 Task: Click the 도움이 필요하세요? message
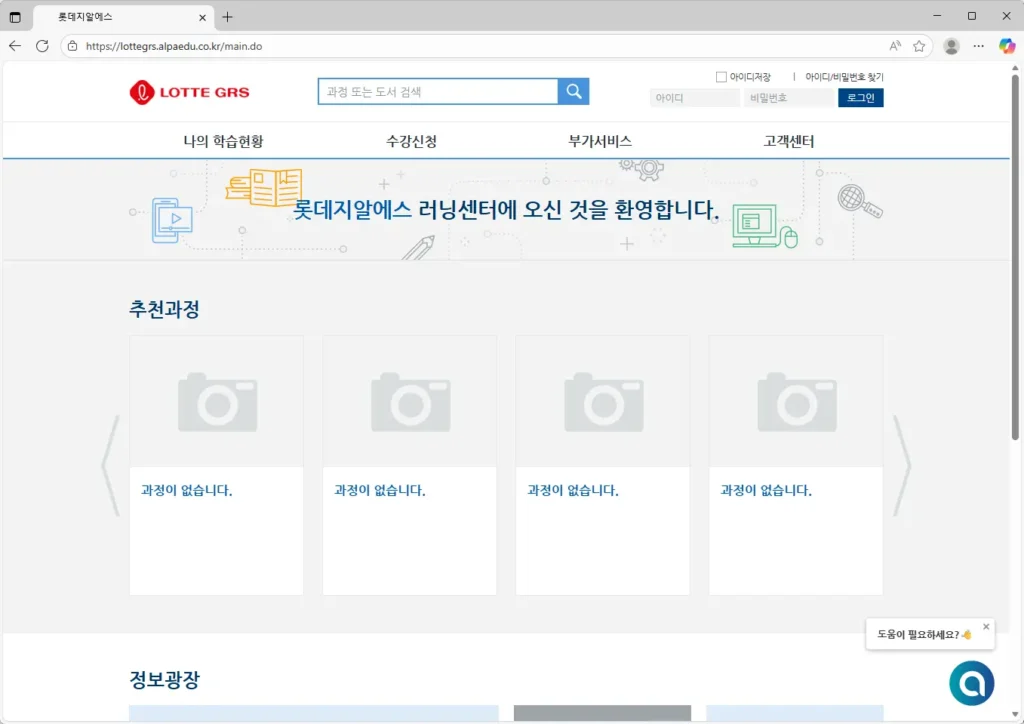[x=924, y=635]
